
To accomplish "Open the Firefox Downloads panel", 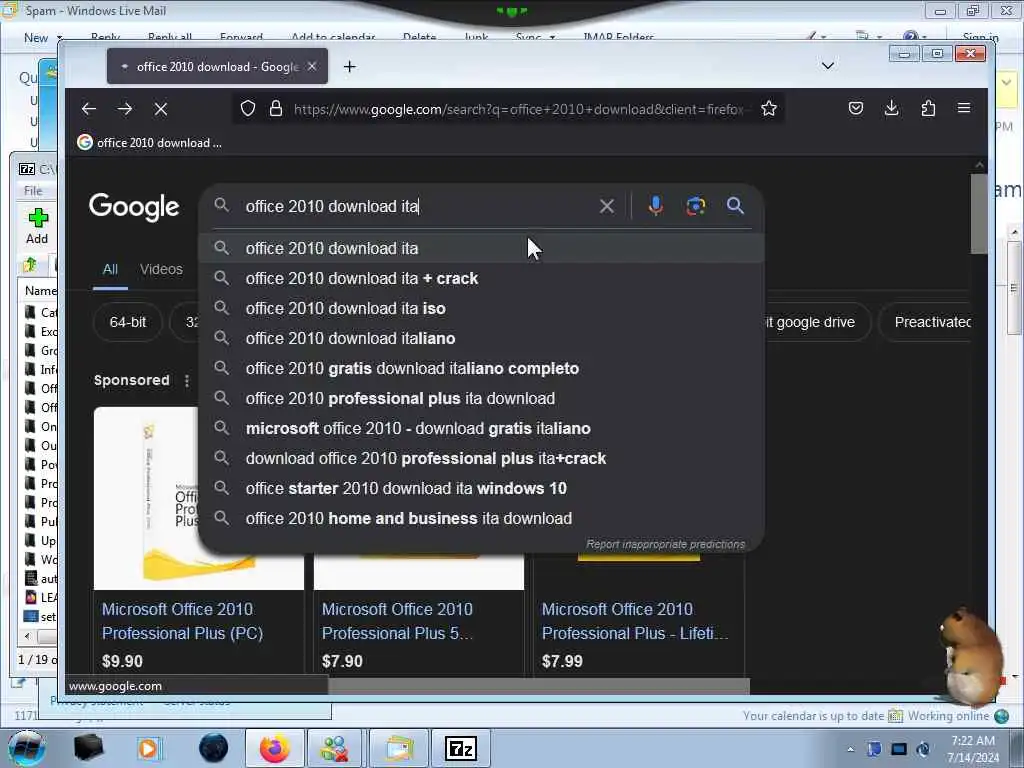I will (x=891, y=108).
